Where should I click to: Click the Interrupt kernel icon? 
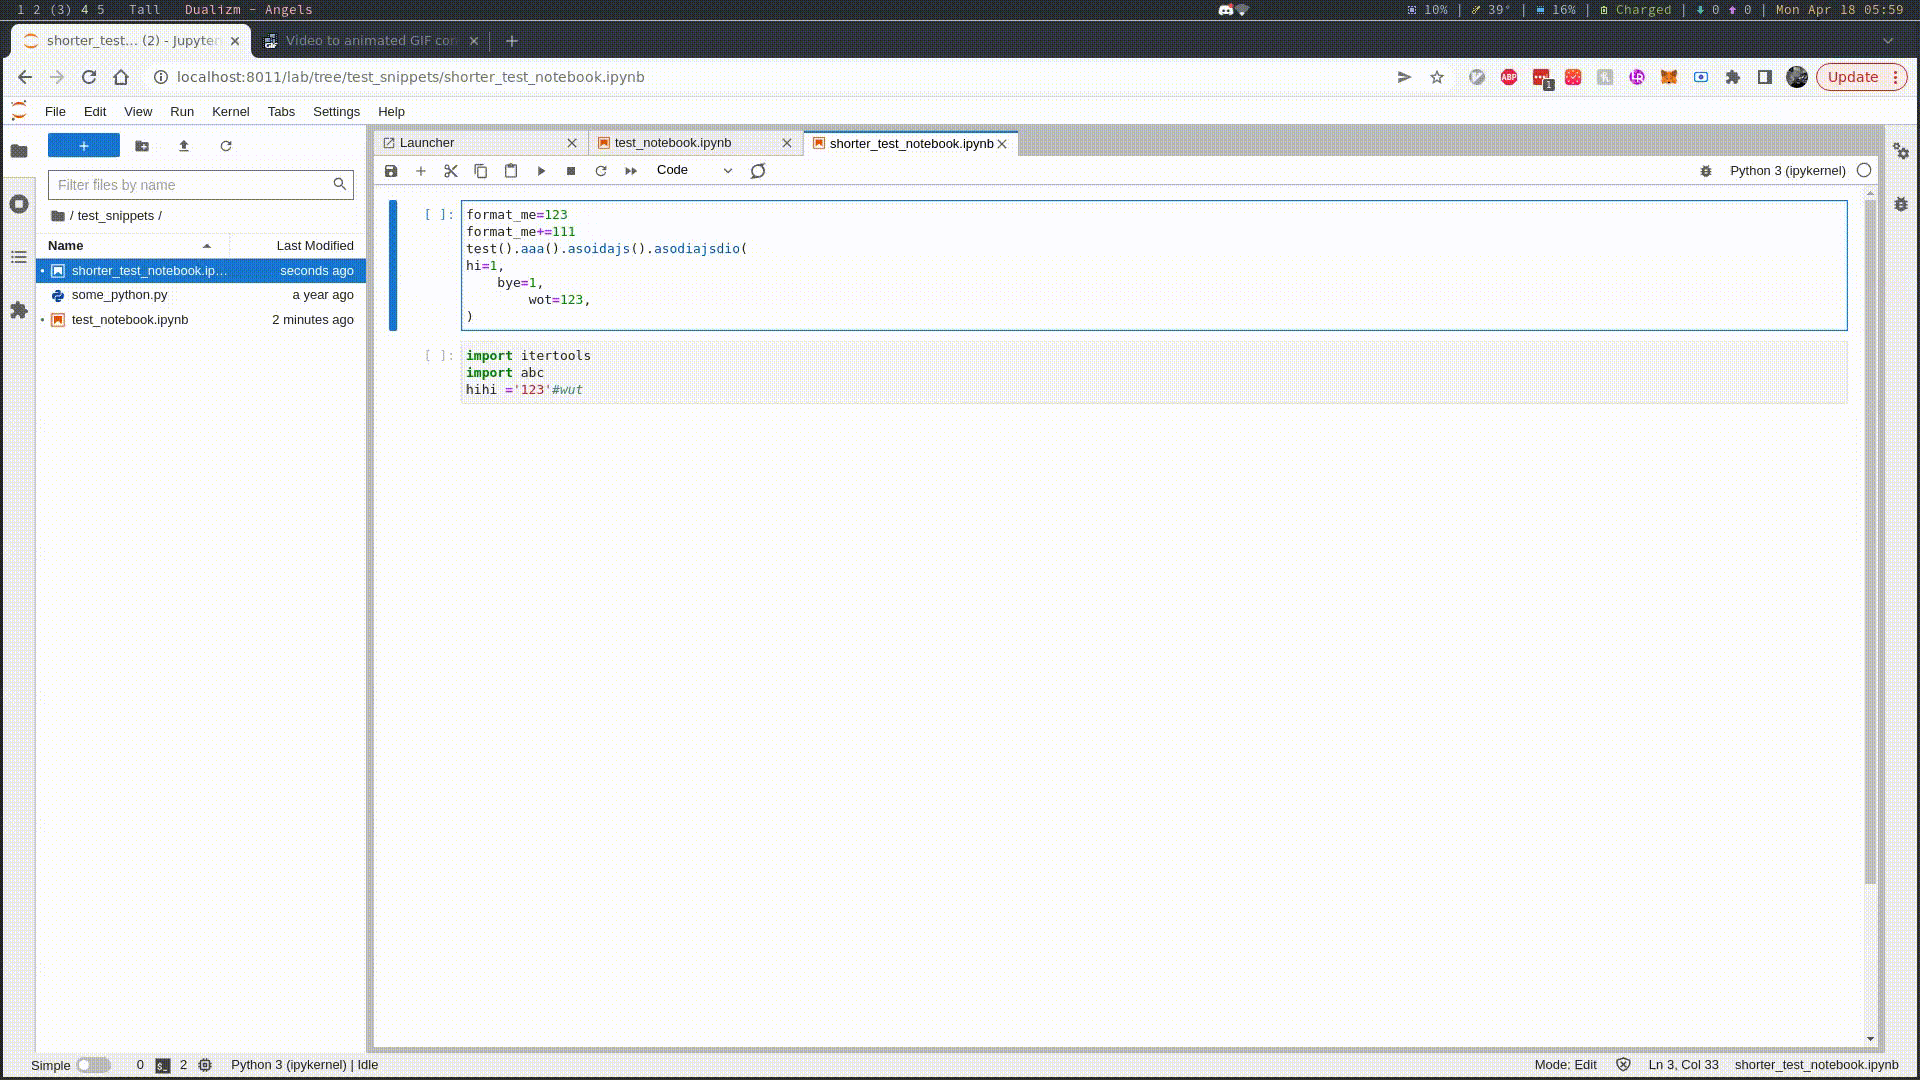point(571,170)
